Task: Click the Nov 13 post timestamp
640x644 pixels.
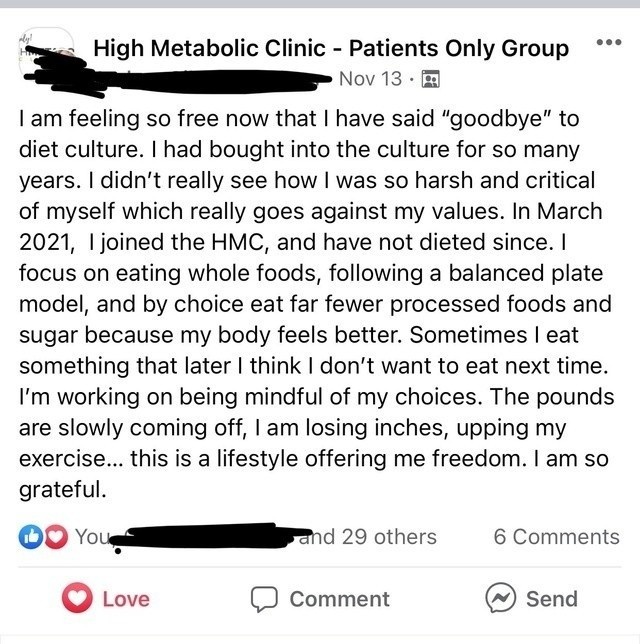Action: click(x=370, y=78)
